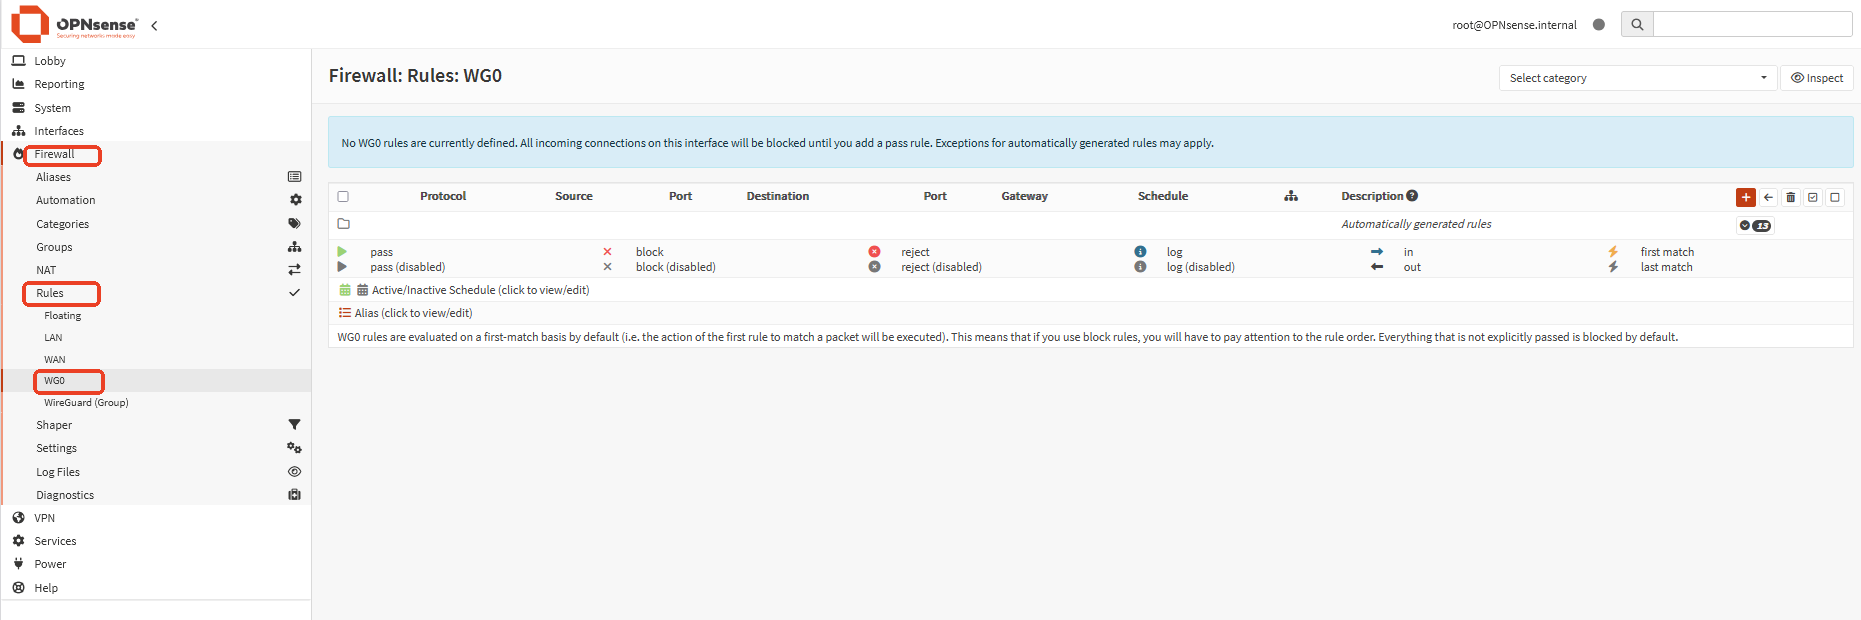Click into the top search input field
This screenshot has width=1861, height=620.
1752,25
